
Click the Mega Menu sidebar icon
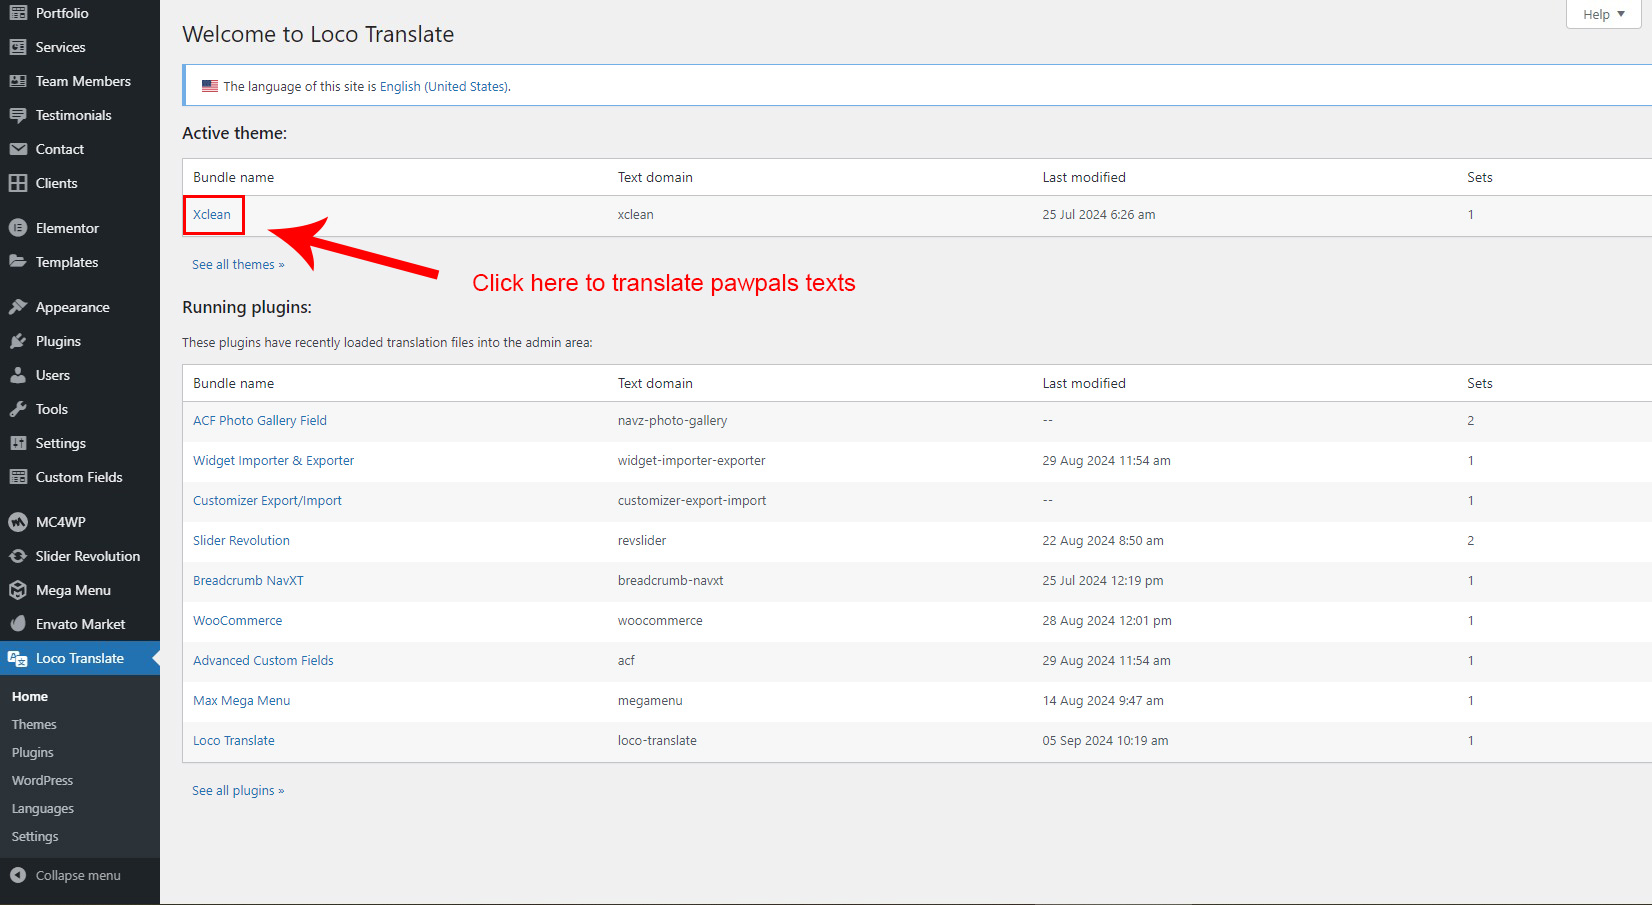(18, 590)
